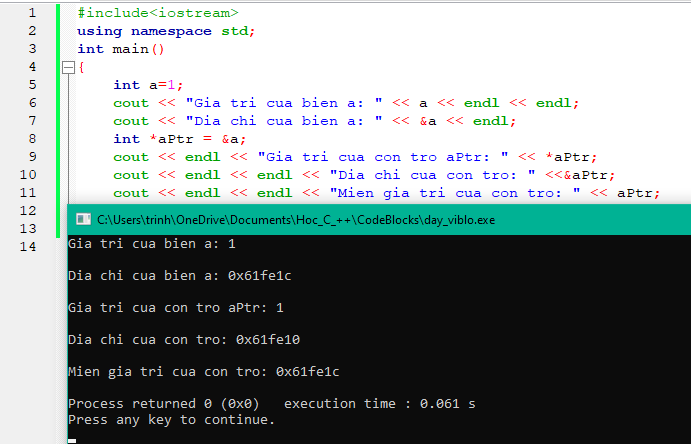Click the word 'main' on line 3
The image size is (691, 444).
pyautogui.click(x=130, y=49)
